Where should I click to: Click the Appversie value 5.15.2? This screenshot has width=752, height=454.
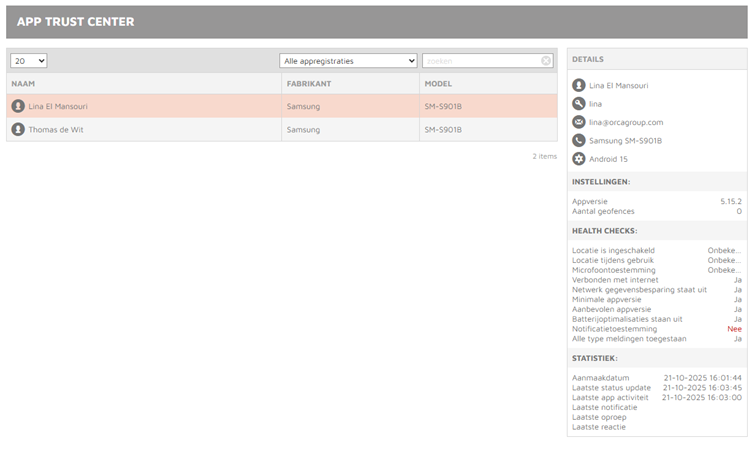click(x=731, y=201)
